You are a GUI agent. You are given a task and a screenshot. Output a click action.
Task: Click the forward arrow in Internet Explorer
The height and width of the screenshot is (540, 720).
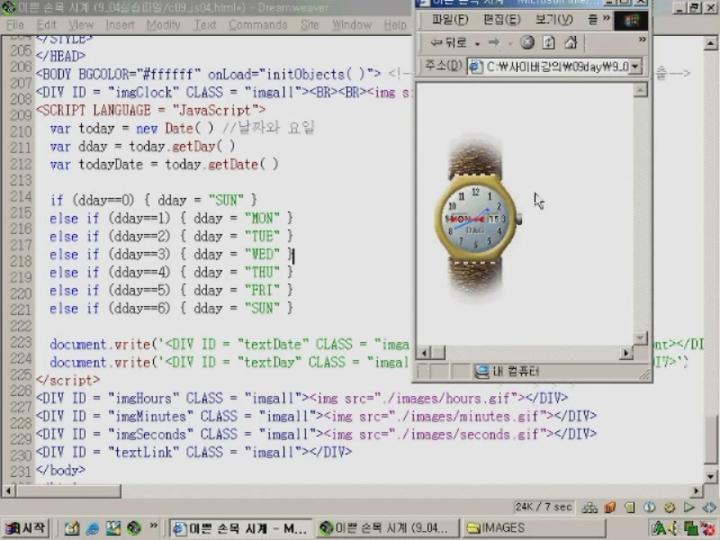494,43
